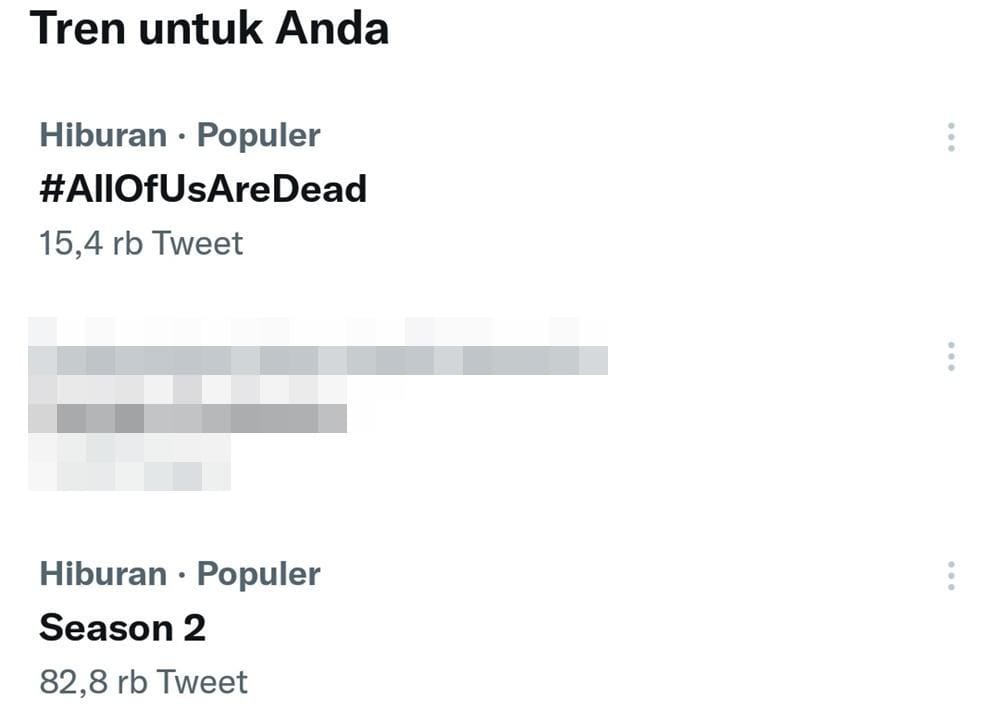1000x712 pixels.
Task: Click the blurred trend's bottom tweet count
Action: (130, 475)
